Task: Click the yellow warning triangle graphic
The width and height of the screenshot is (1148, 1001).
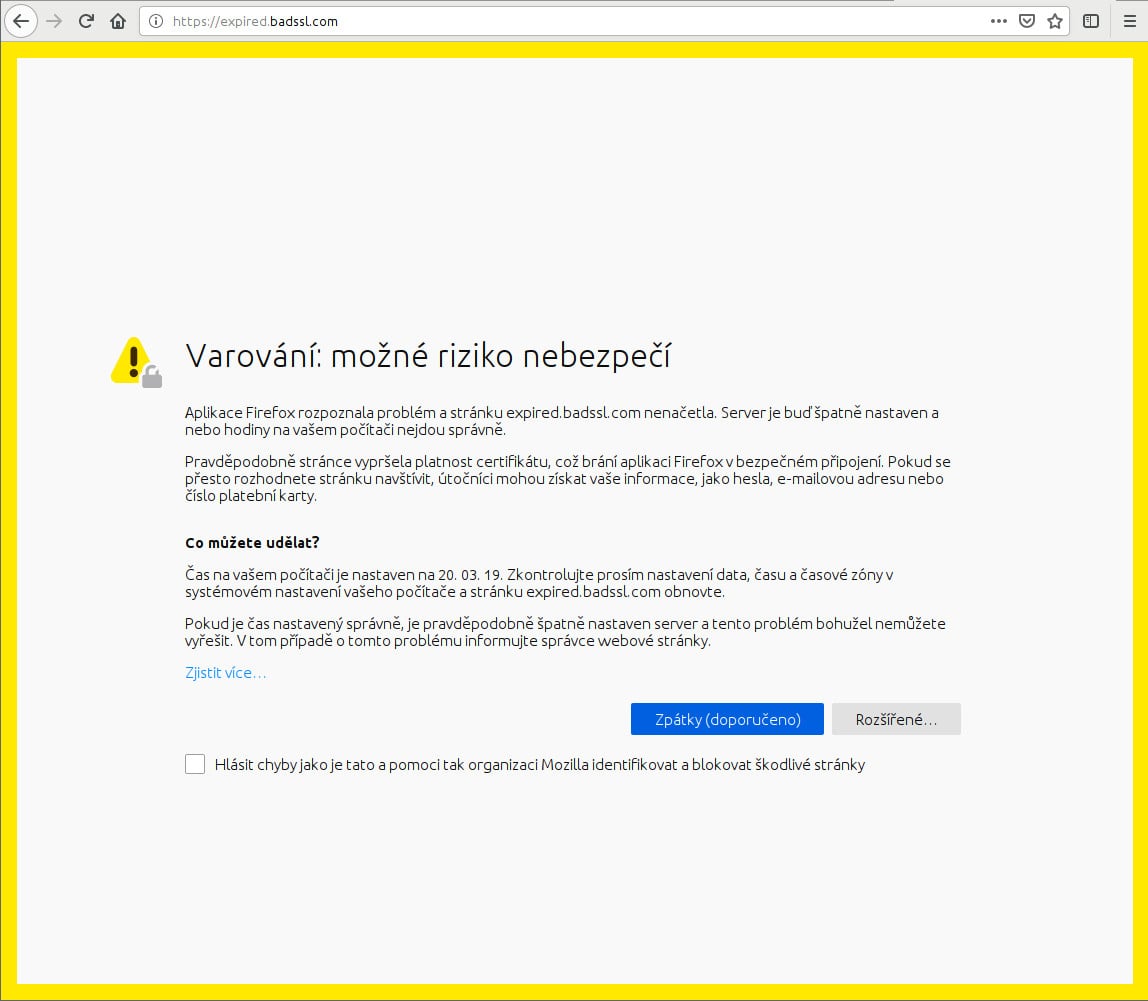Action: pos(129,358)
